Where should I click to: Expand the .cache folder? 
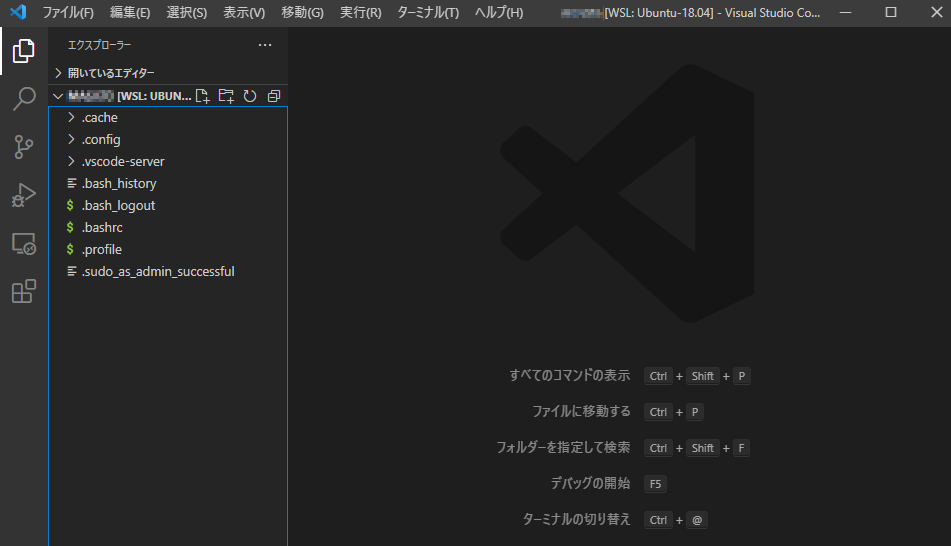[x=168, y=118]
